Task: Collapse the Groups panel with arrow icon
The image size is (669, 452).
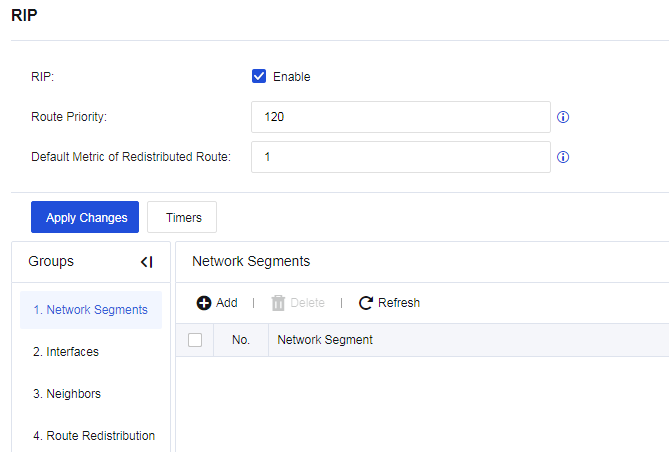Action: 147,262
